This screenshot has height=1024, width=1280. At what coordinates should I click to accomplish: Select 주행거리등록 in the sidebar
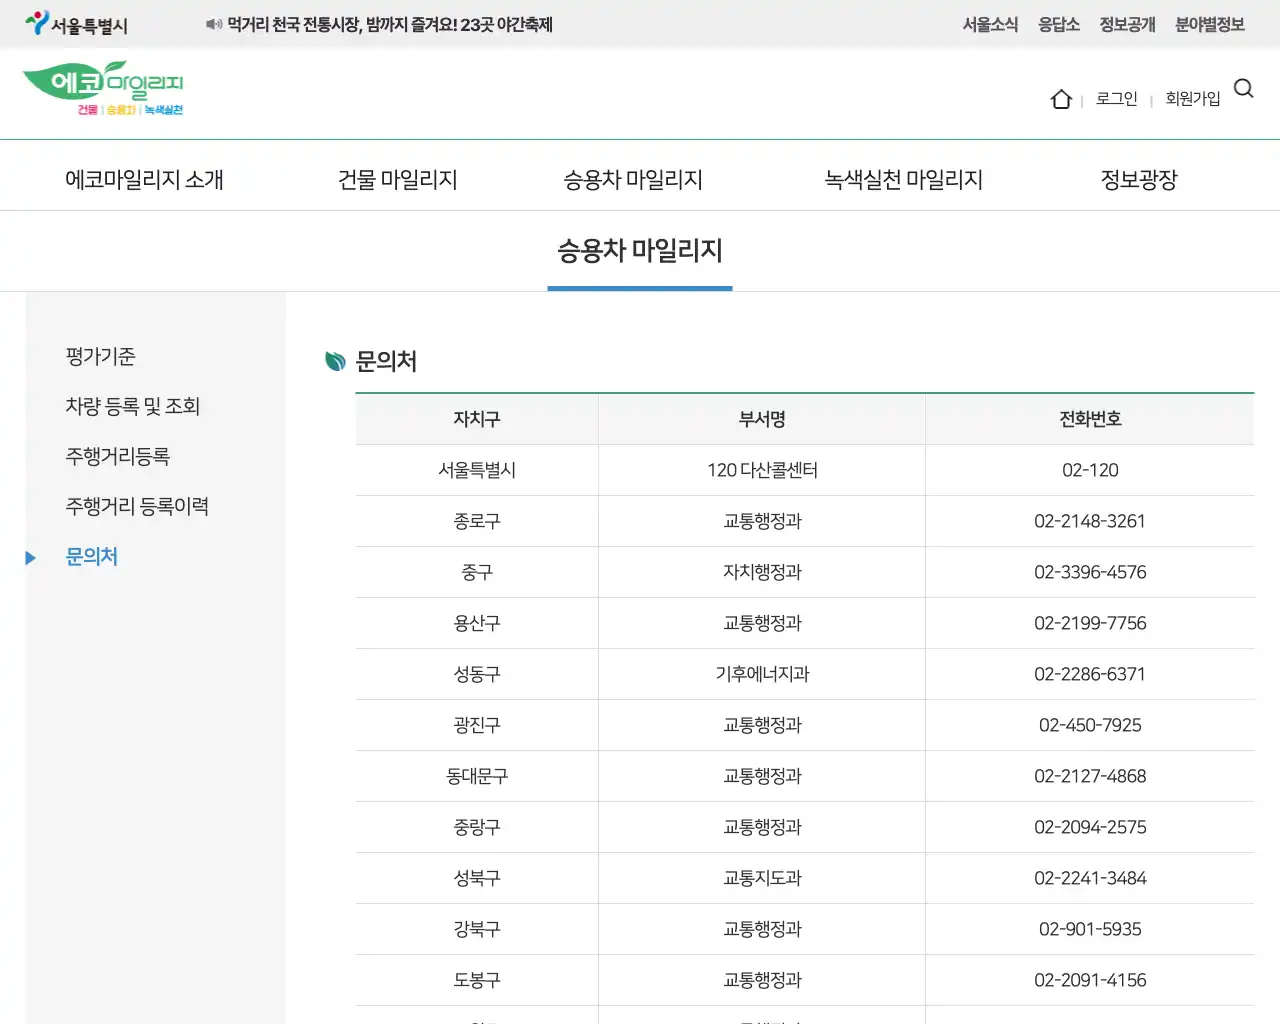(x=118, y=457)
